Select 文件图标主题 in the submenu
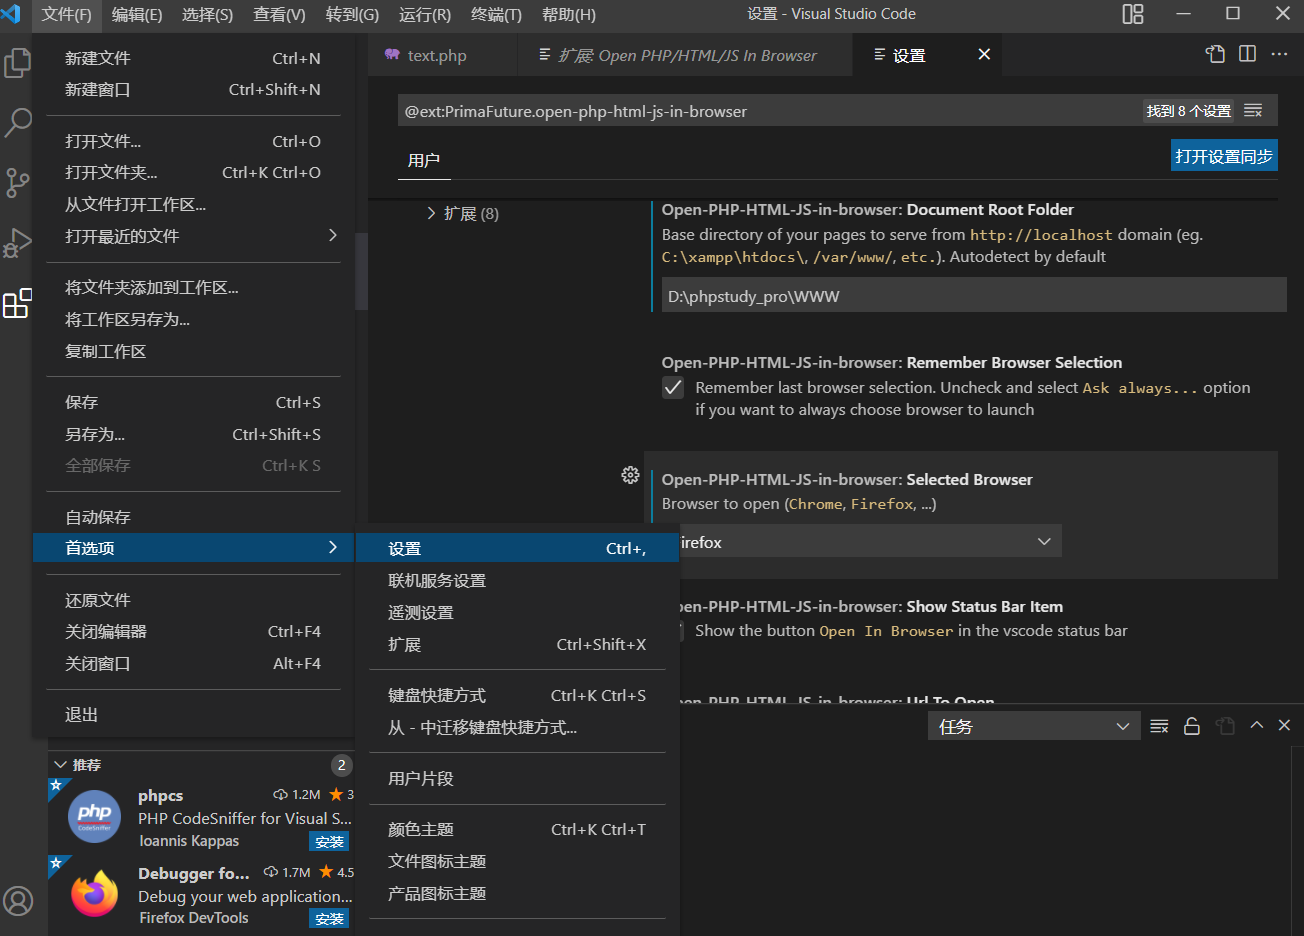The height and width of the screenshot is (936, 1304). pyautogui.click(x=517, y=861)
